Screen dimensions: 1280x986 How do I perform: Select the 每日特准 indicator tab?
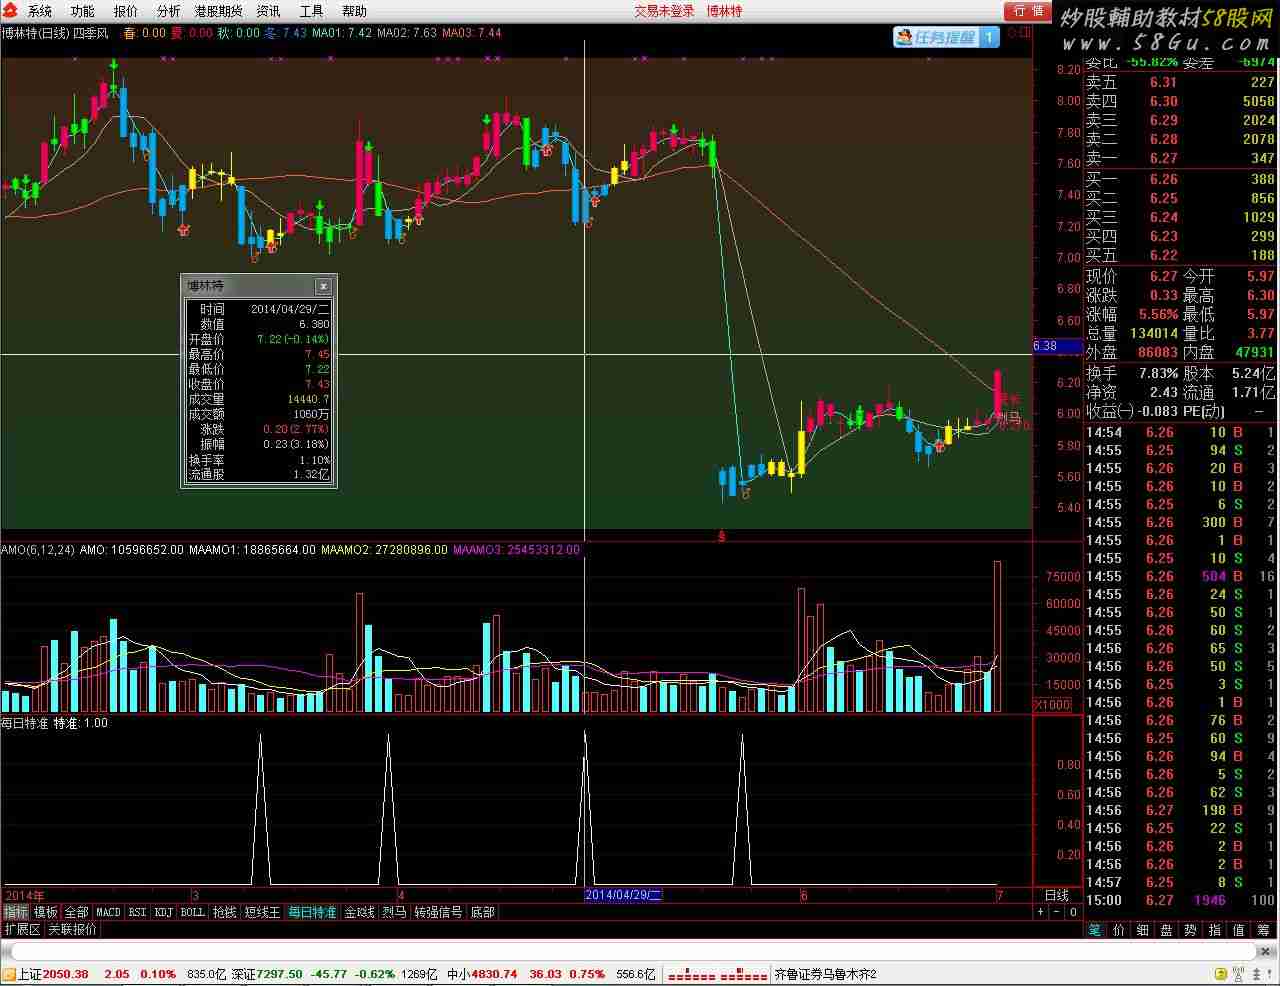(312, 912)
